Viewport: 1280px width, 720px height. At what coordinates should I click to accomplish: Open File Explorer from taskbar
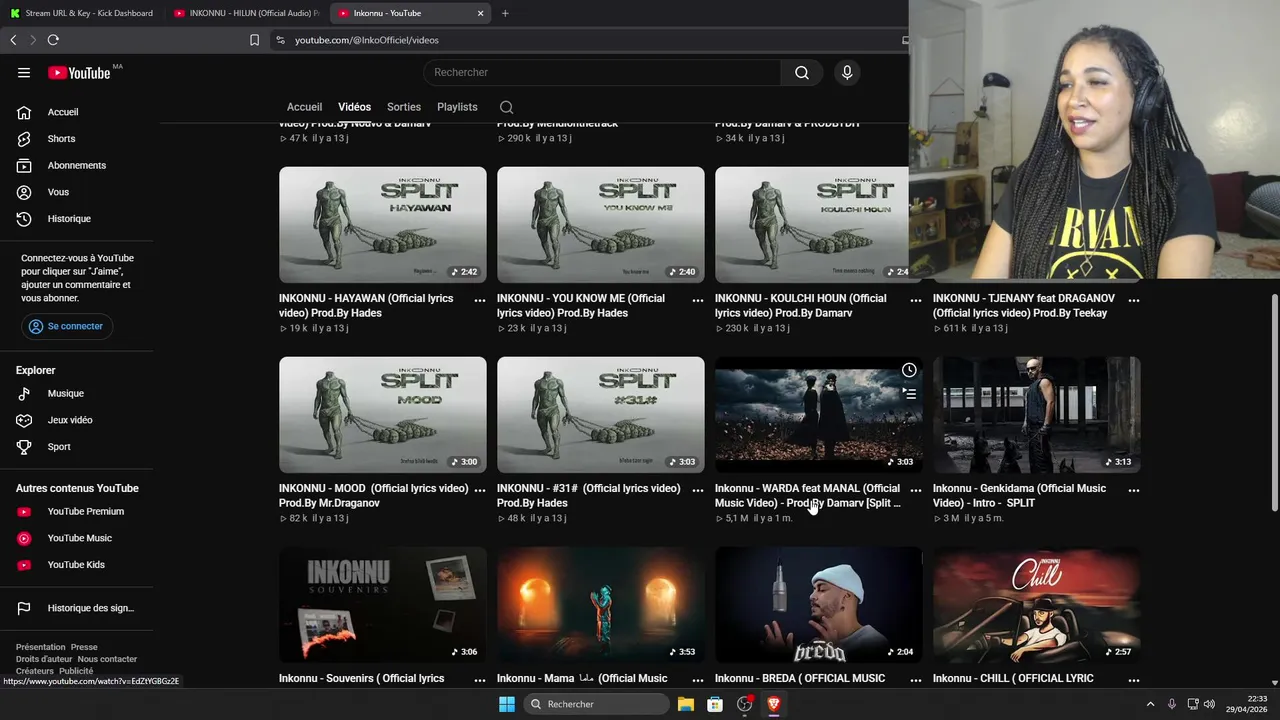point(686,704)
